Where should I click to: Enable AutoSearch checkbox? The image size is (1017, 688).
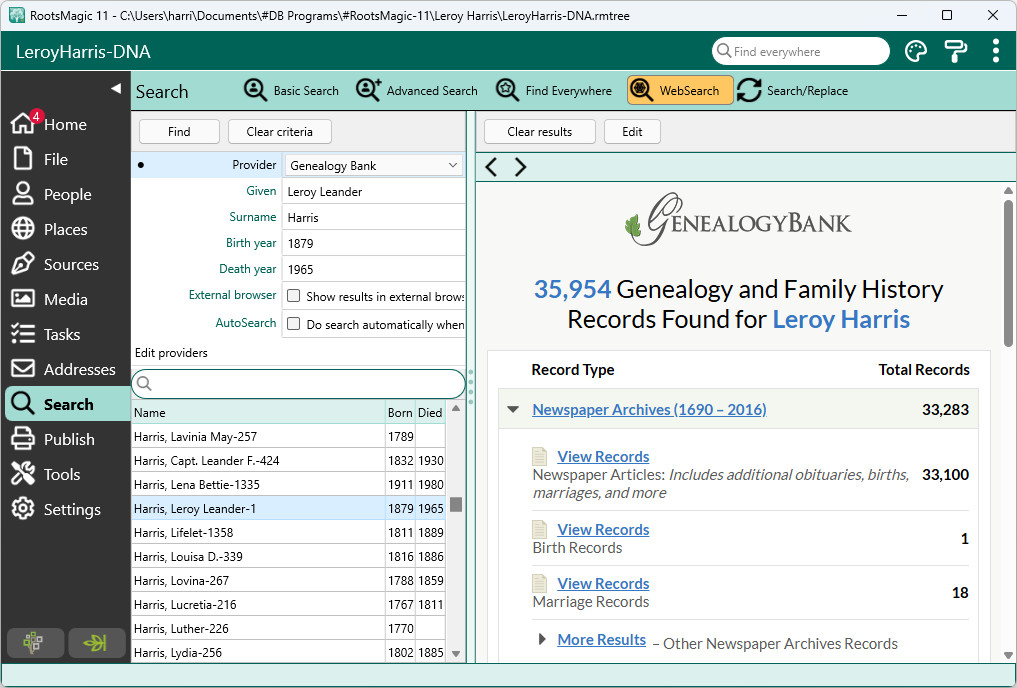(294, 324)
